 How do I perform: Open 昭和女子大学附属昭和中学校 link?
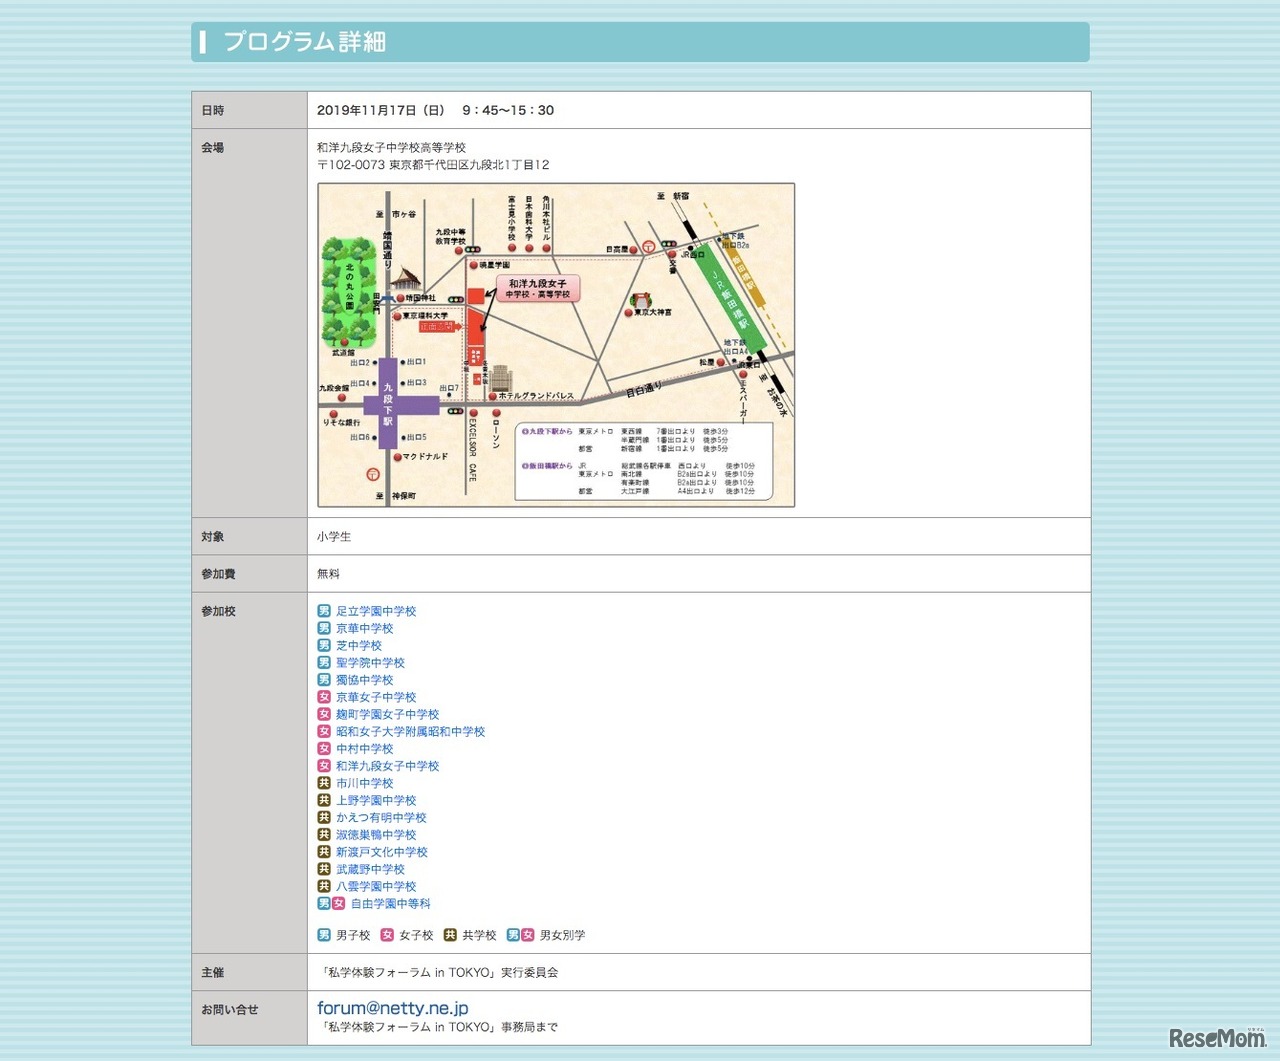point(410,731)
